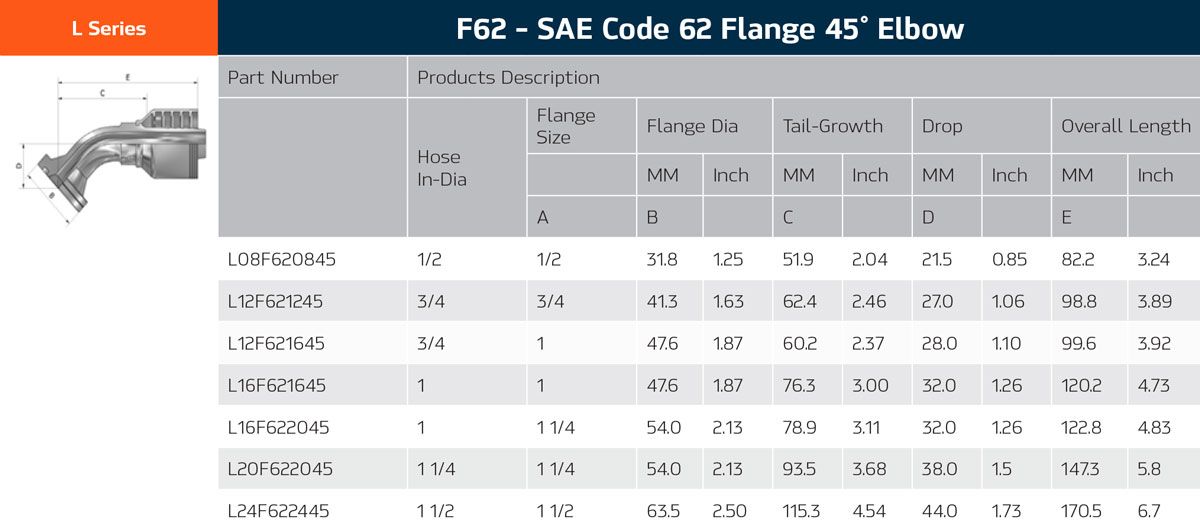Click the Products Description header
The width and height of the screenshot is (1200, 527).
(x=508, y=77)
